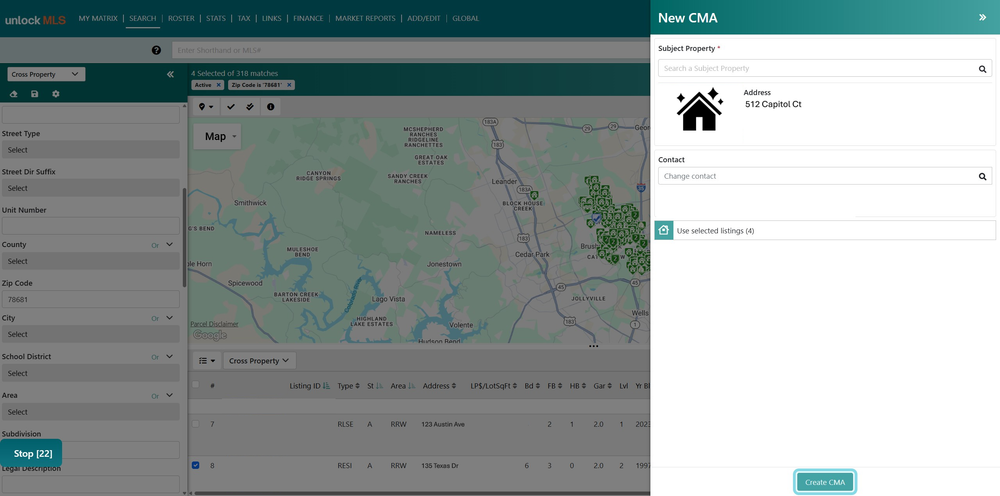Toggle the select-all header checkbox
Image resolution: width=1000 pixels, height=496 pixels.
(196, 384)
